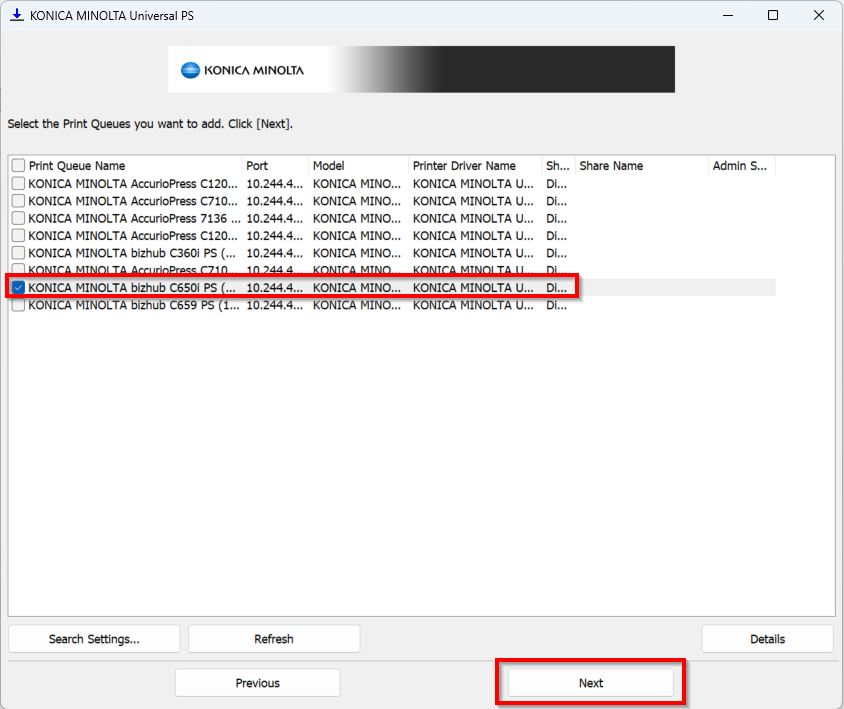
Task: View Details of the selected printer
Action: click(767, 638)
